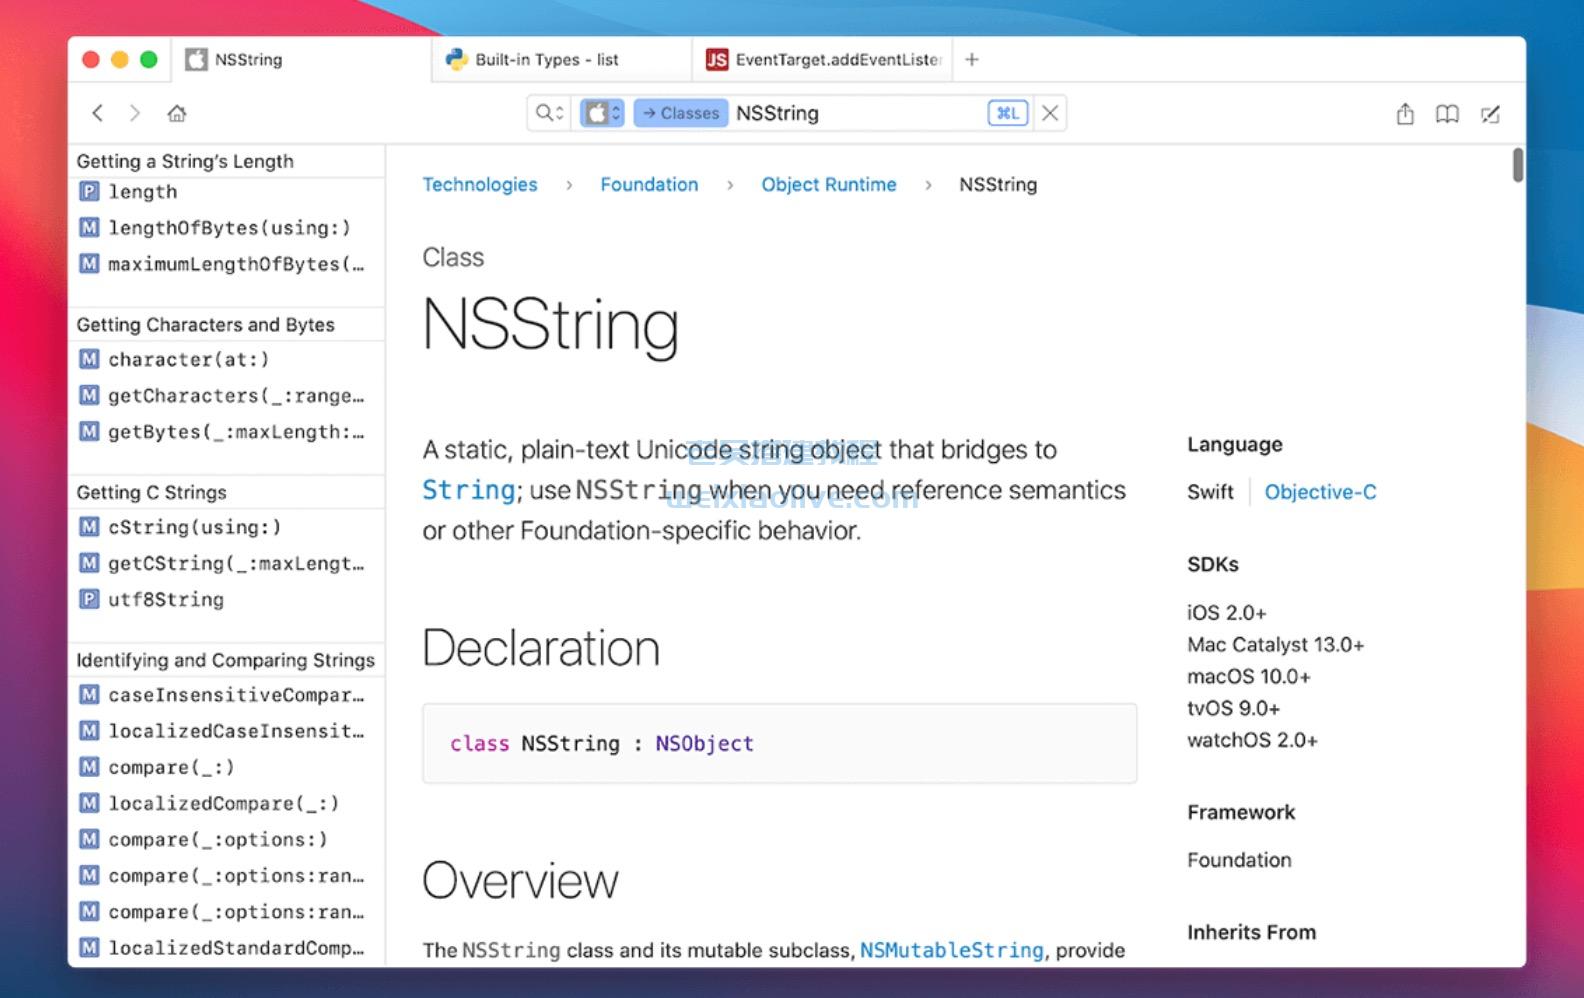
Task: Clear the search with X icon
Action: [x=1050, y=113]
